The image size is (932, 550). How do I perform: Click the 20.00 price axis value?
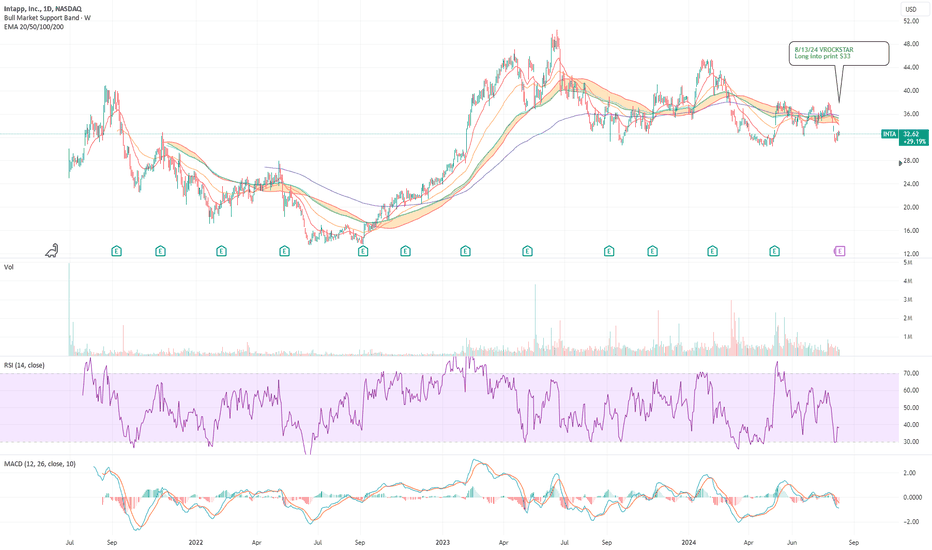[x=911, y=208]
